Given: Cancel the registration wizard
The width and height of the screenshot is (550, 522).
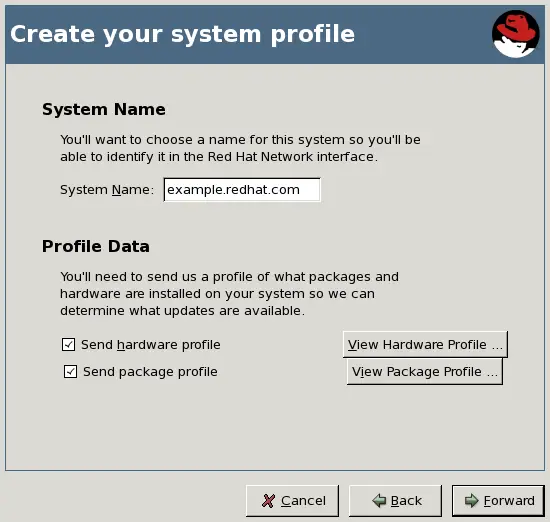Looking at the screenshot, I should pyautogui.click(x=293, y=501).
